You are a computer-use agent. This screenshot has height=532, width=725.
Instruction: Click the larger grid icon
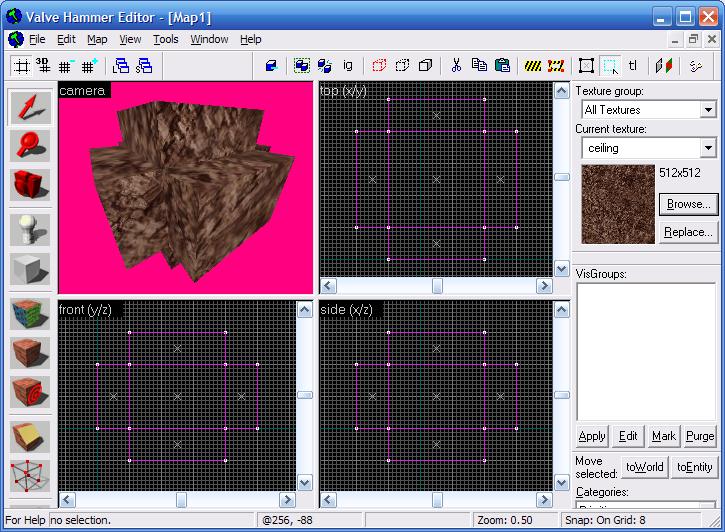[x=89, y=66]
